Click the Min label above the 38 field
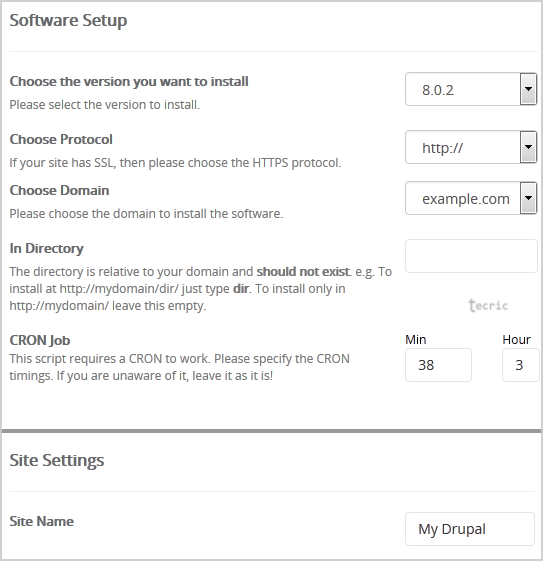 coord(416,339)
